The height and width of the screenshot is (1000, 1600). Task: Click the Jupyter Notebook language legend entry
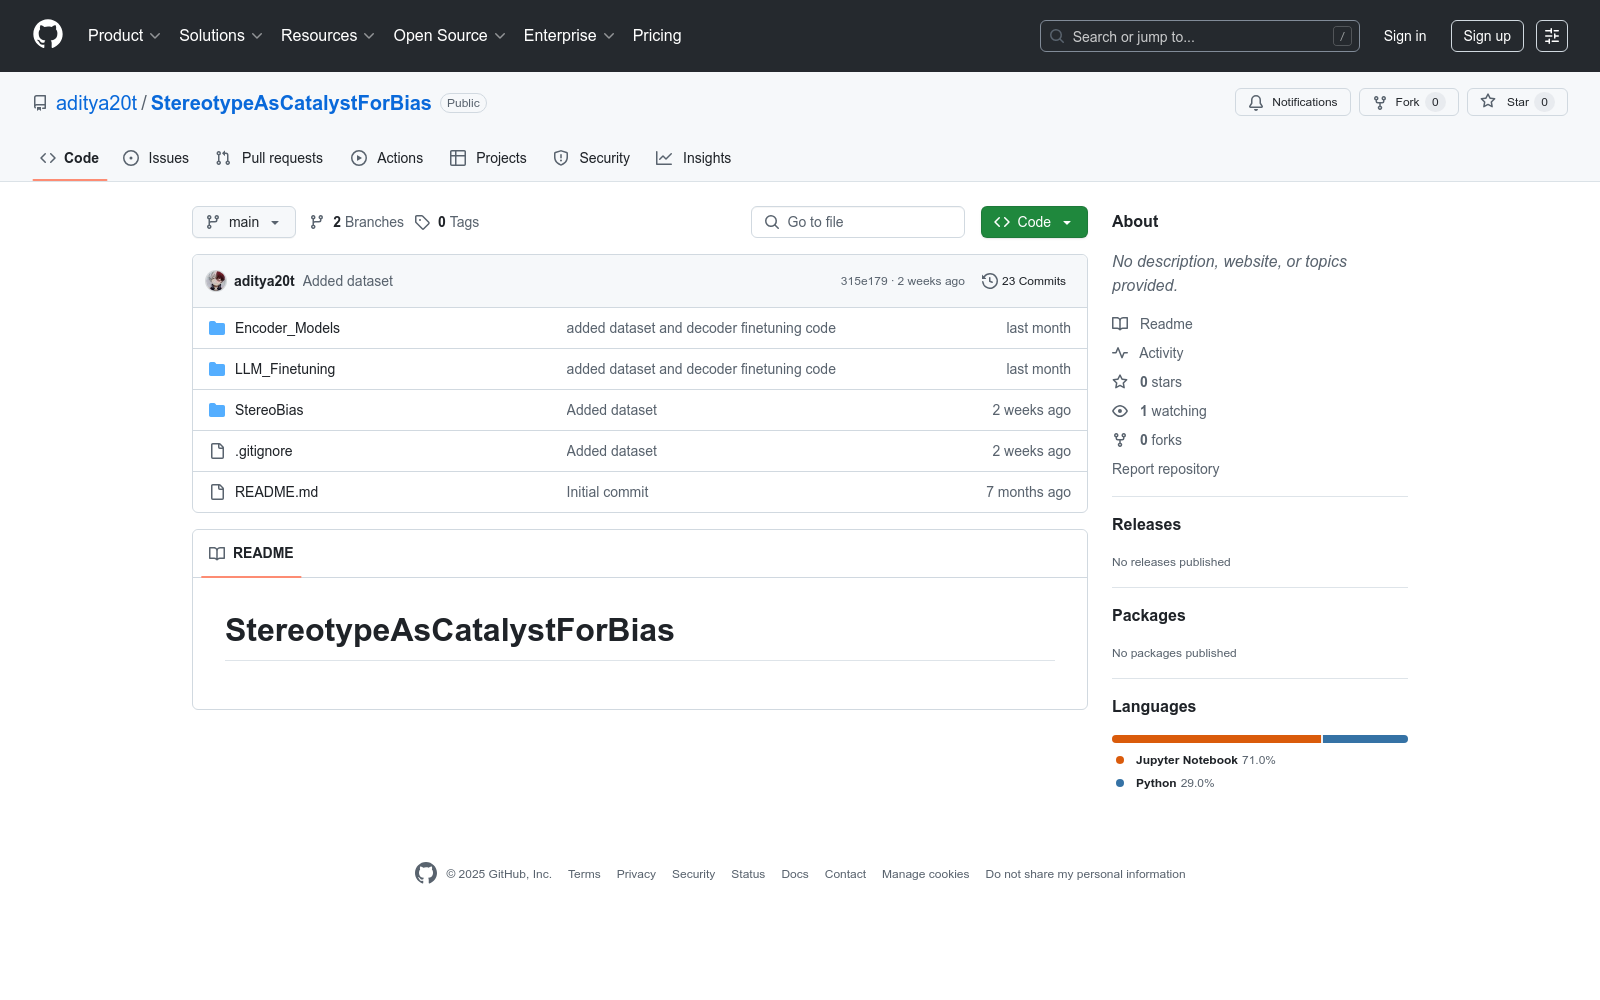click(x=1195, y=760)
